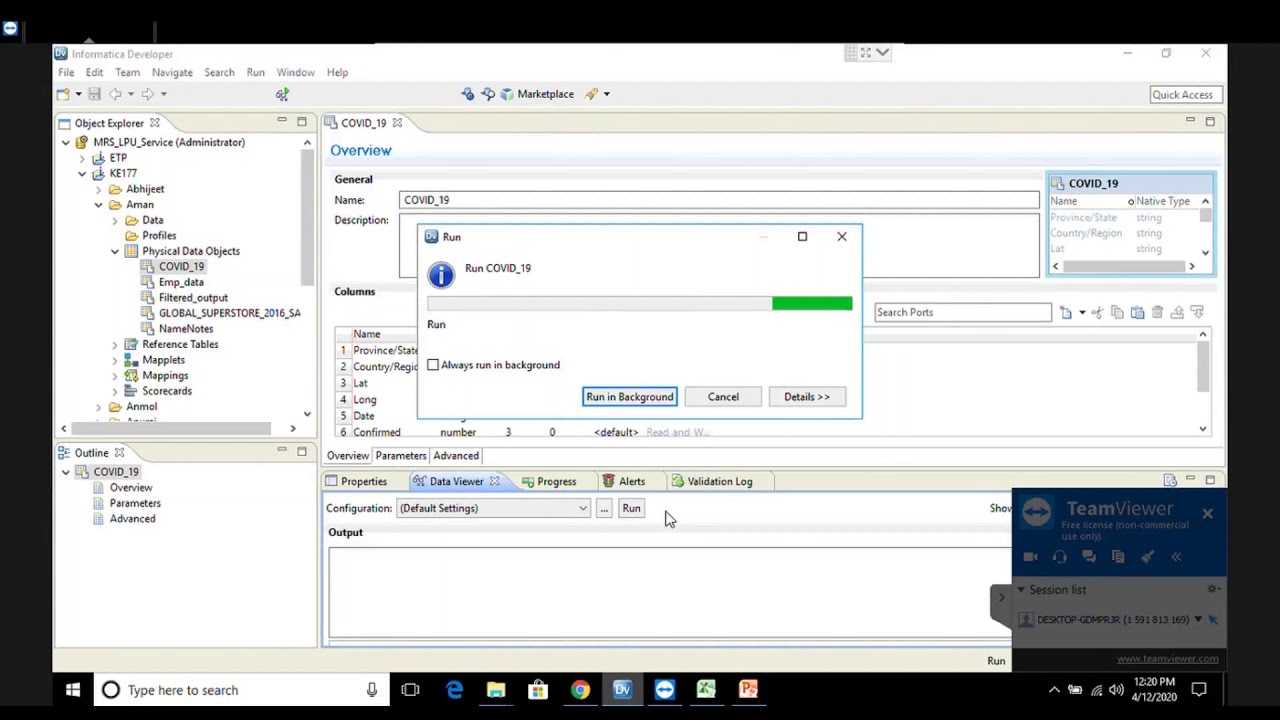Switch to the Progress tab
1280x720 pixels.
tap(548, 481)
